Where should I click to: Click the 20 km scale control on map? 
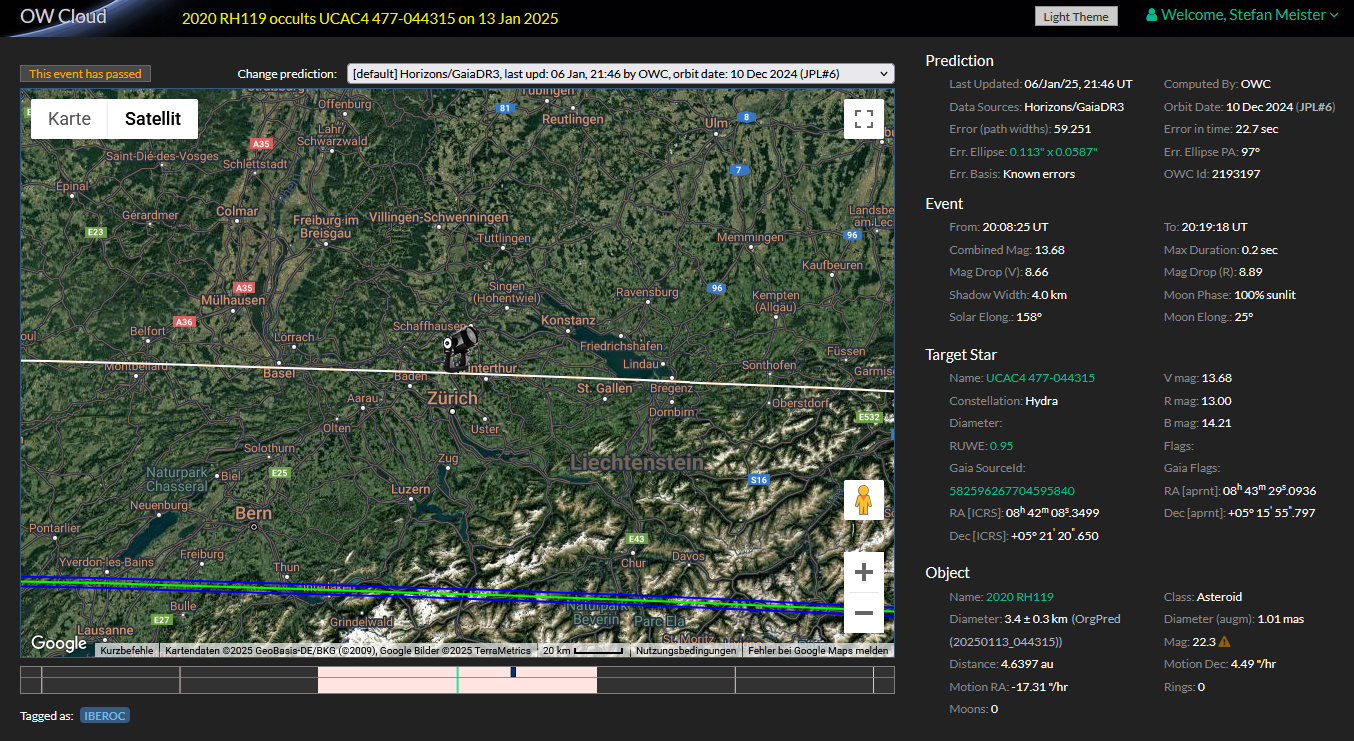point(582,650)
